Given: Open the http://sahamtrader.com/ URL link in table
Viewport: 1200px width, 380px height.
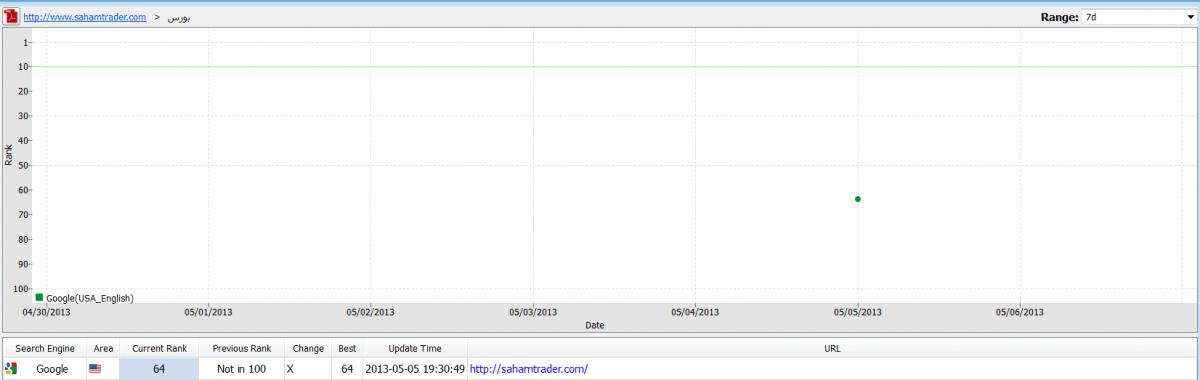Looking at the screenshot, I should (x=529, y=369).
